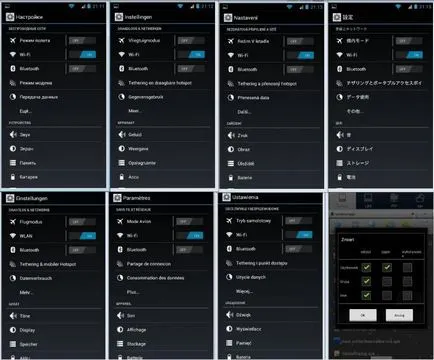Open Mehr... in German Einstellungen

(x=54, y=292)
